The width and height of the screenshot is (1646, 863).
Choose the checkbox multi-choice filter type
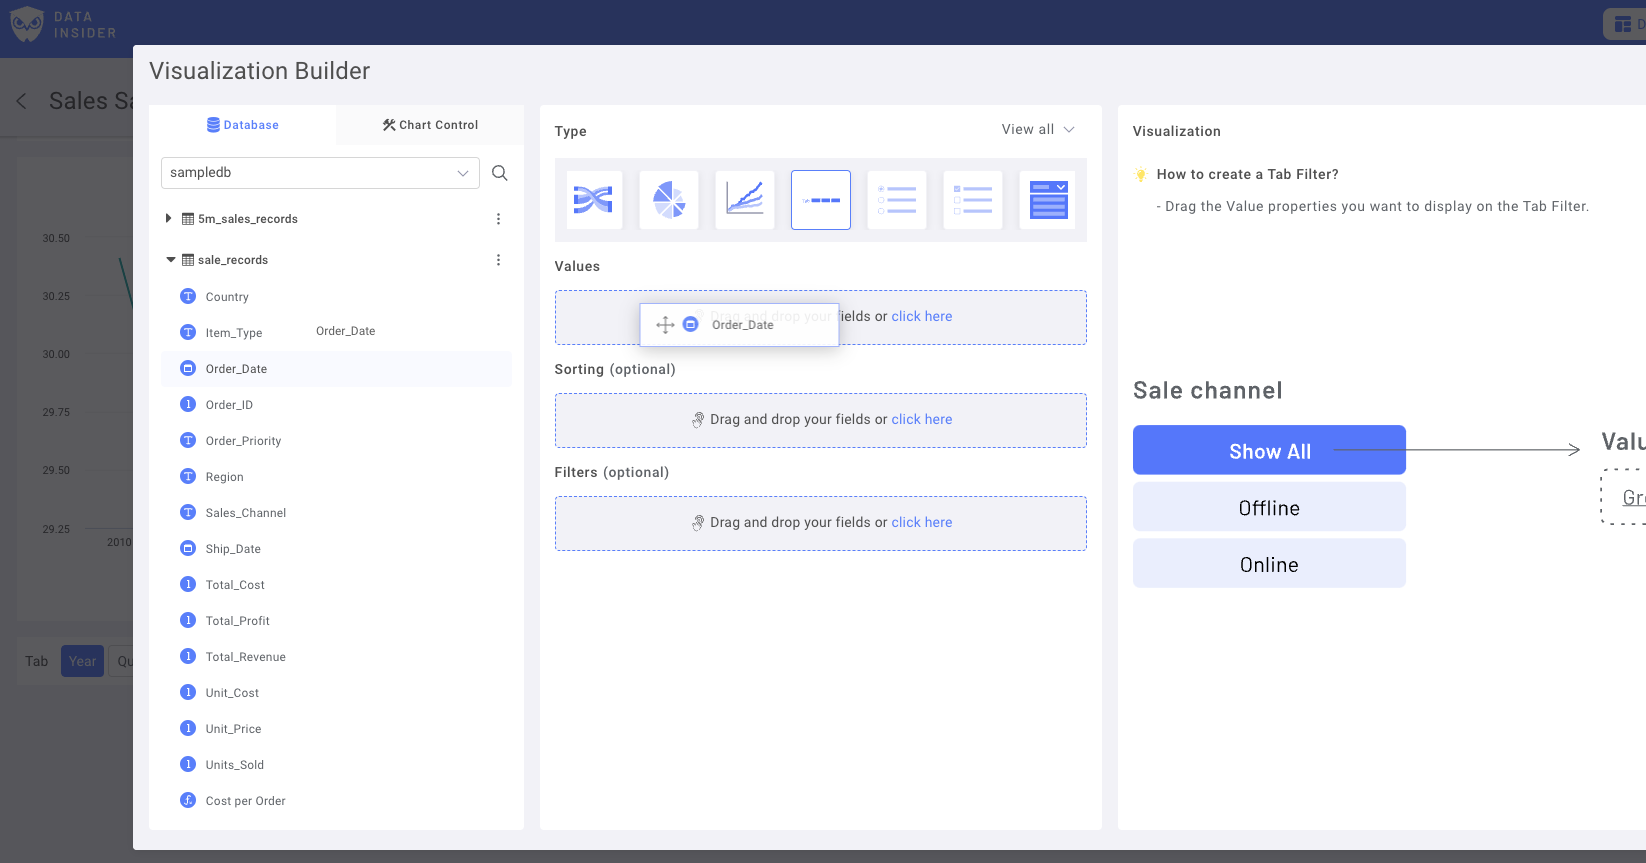tap(973, 200)
